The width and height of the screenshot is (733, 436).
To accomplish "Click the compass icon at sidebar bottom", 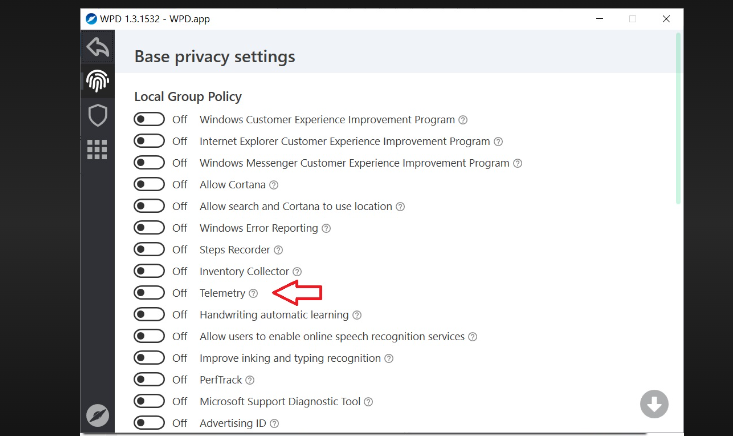I will click(97, 415).
